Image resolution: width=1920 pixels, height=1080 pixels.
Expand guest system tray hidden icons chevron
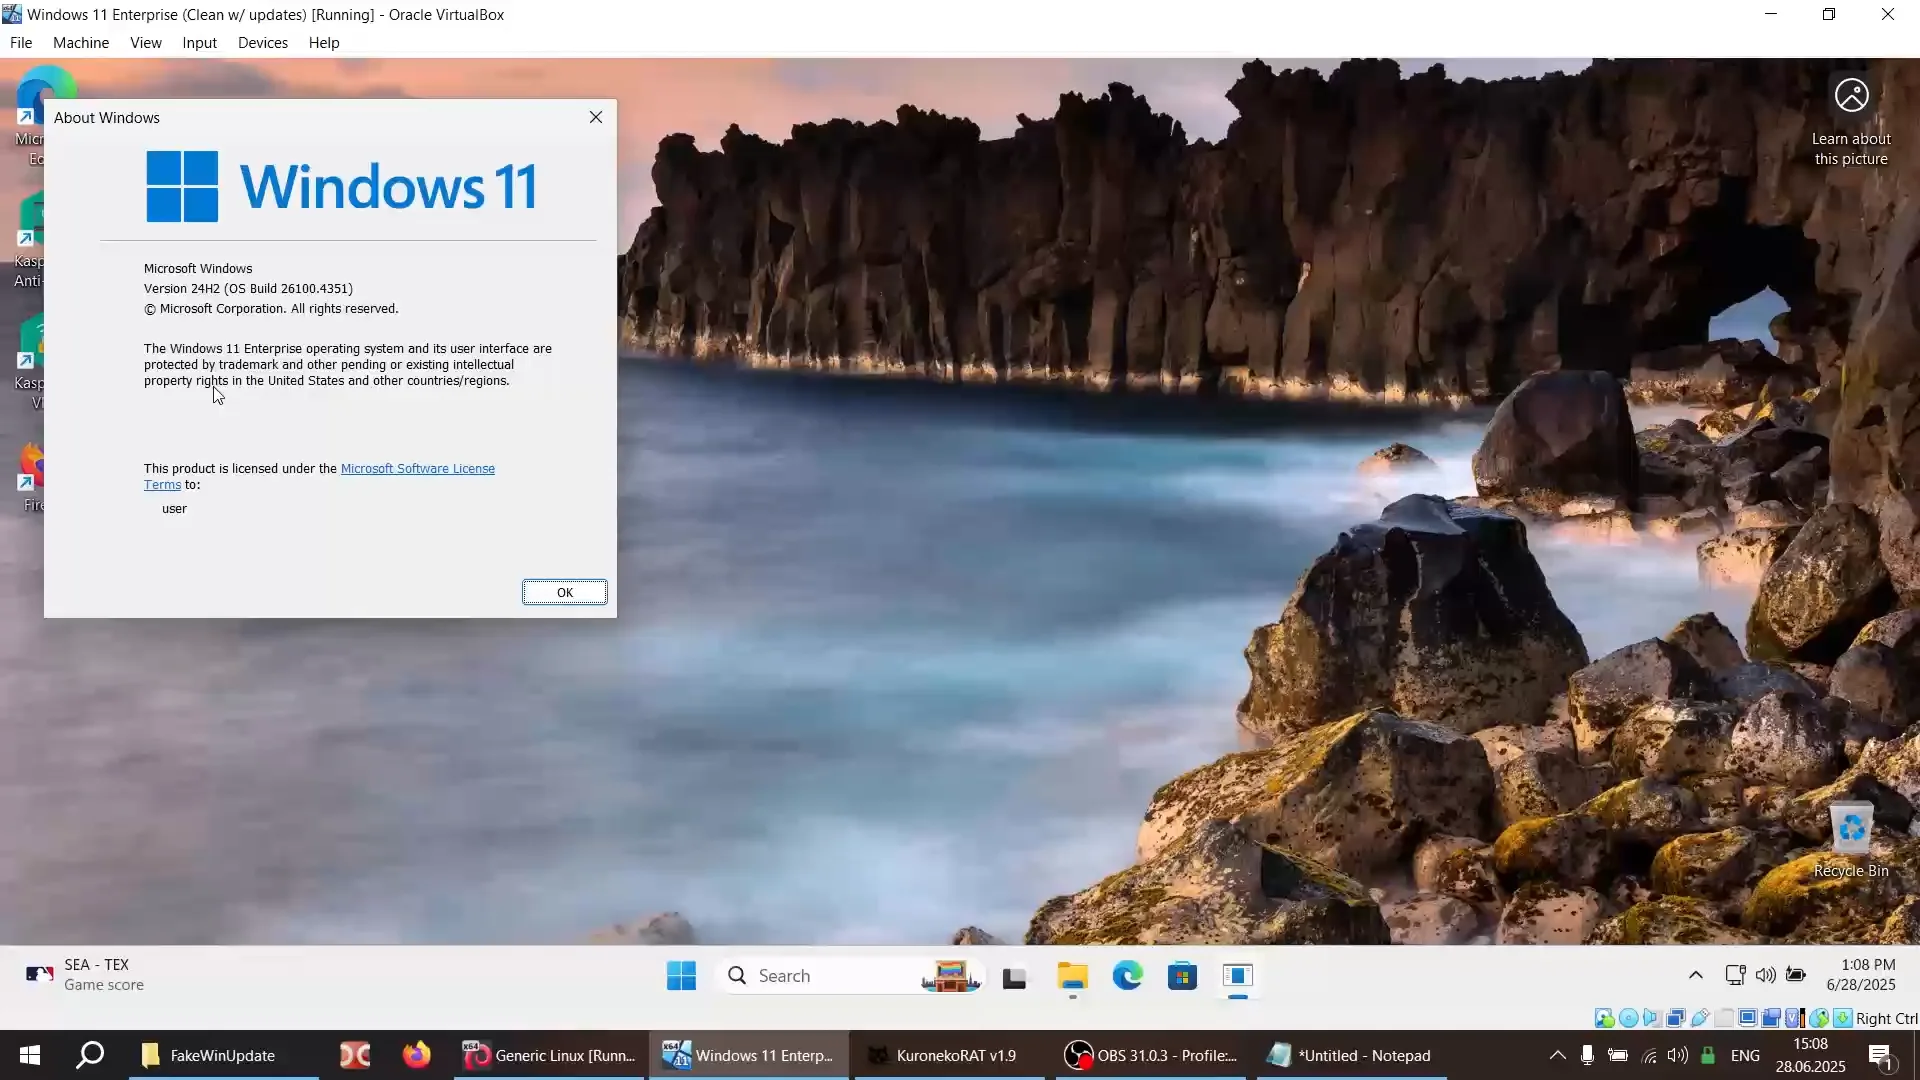(x=1695, y=975)
